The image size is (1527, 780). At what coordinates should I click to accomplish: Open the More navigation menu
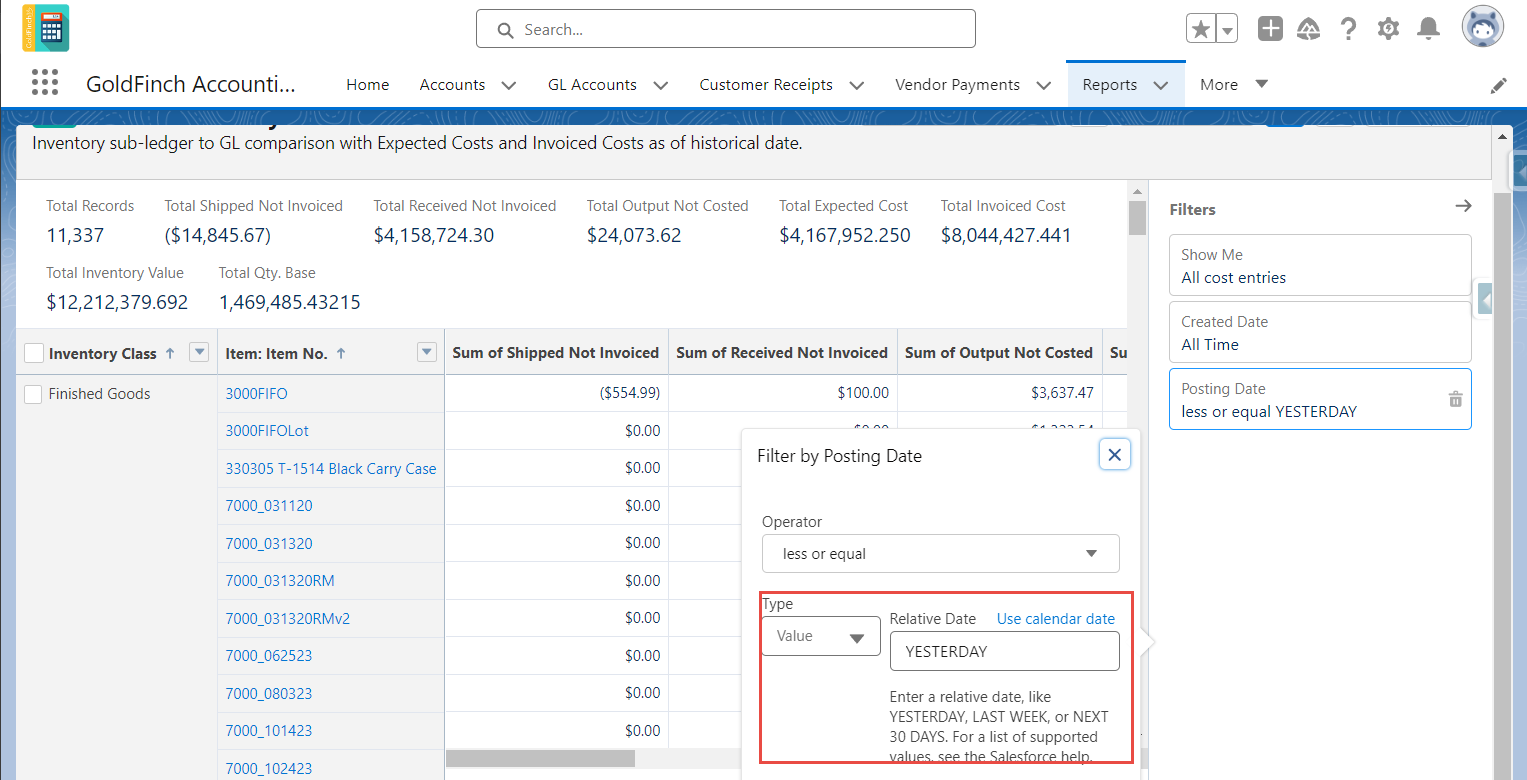point(1233,85)
